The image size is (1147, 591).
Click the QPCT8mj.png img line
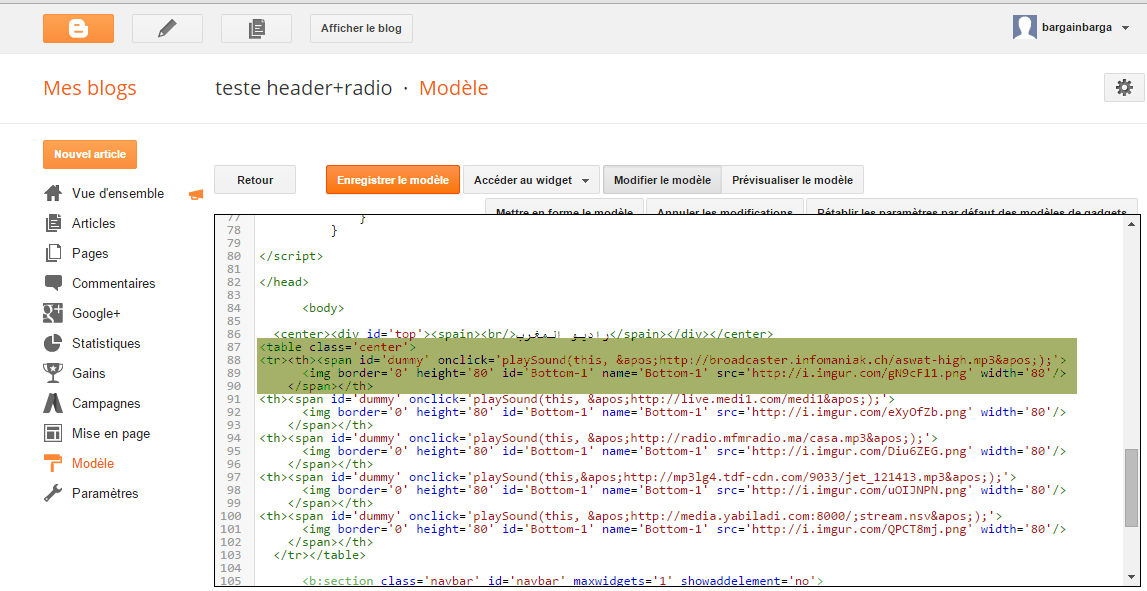click(684, 529)
